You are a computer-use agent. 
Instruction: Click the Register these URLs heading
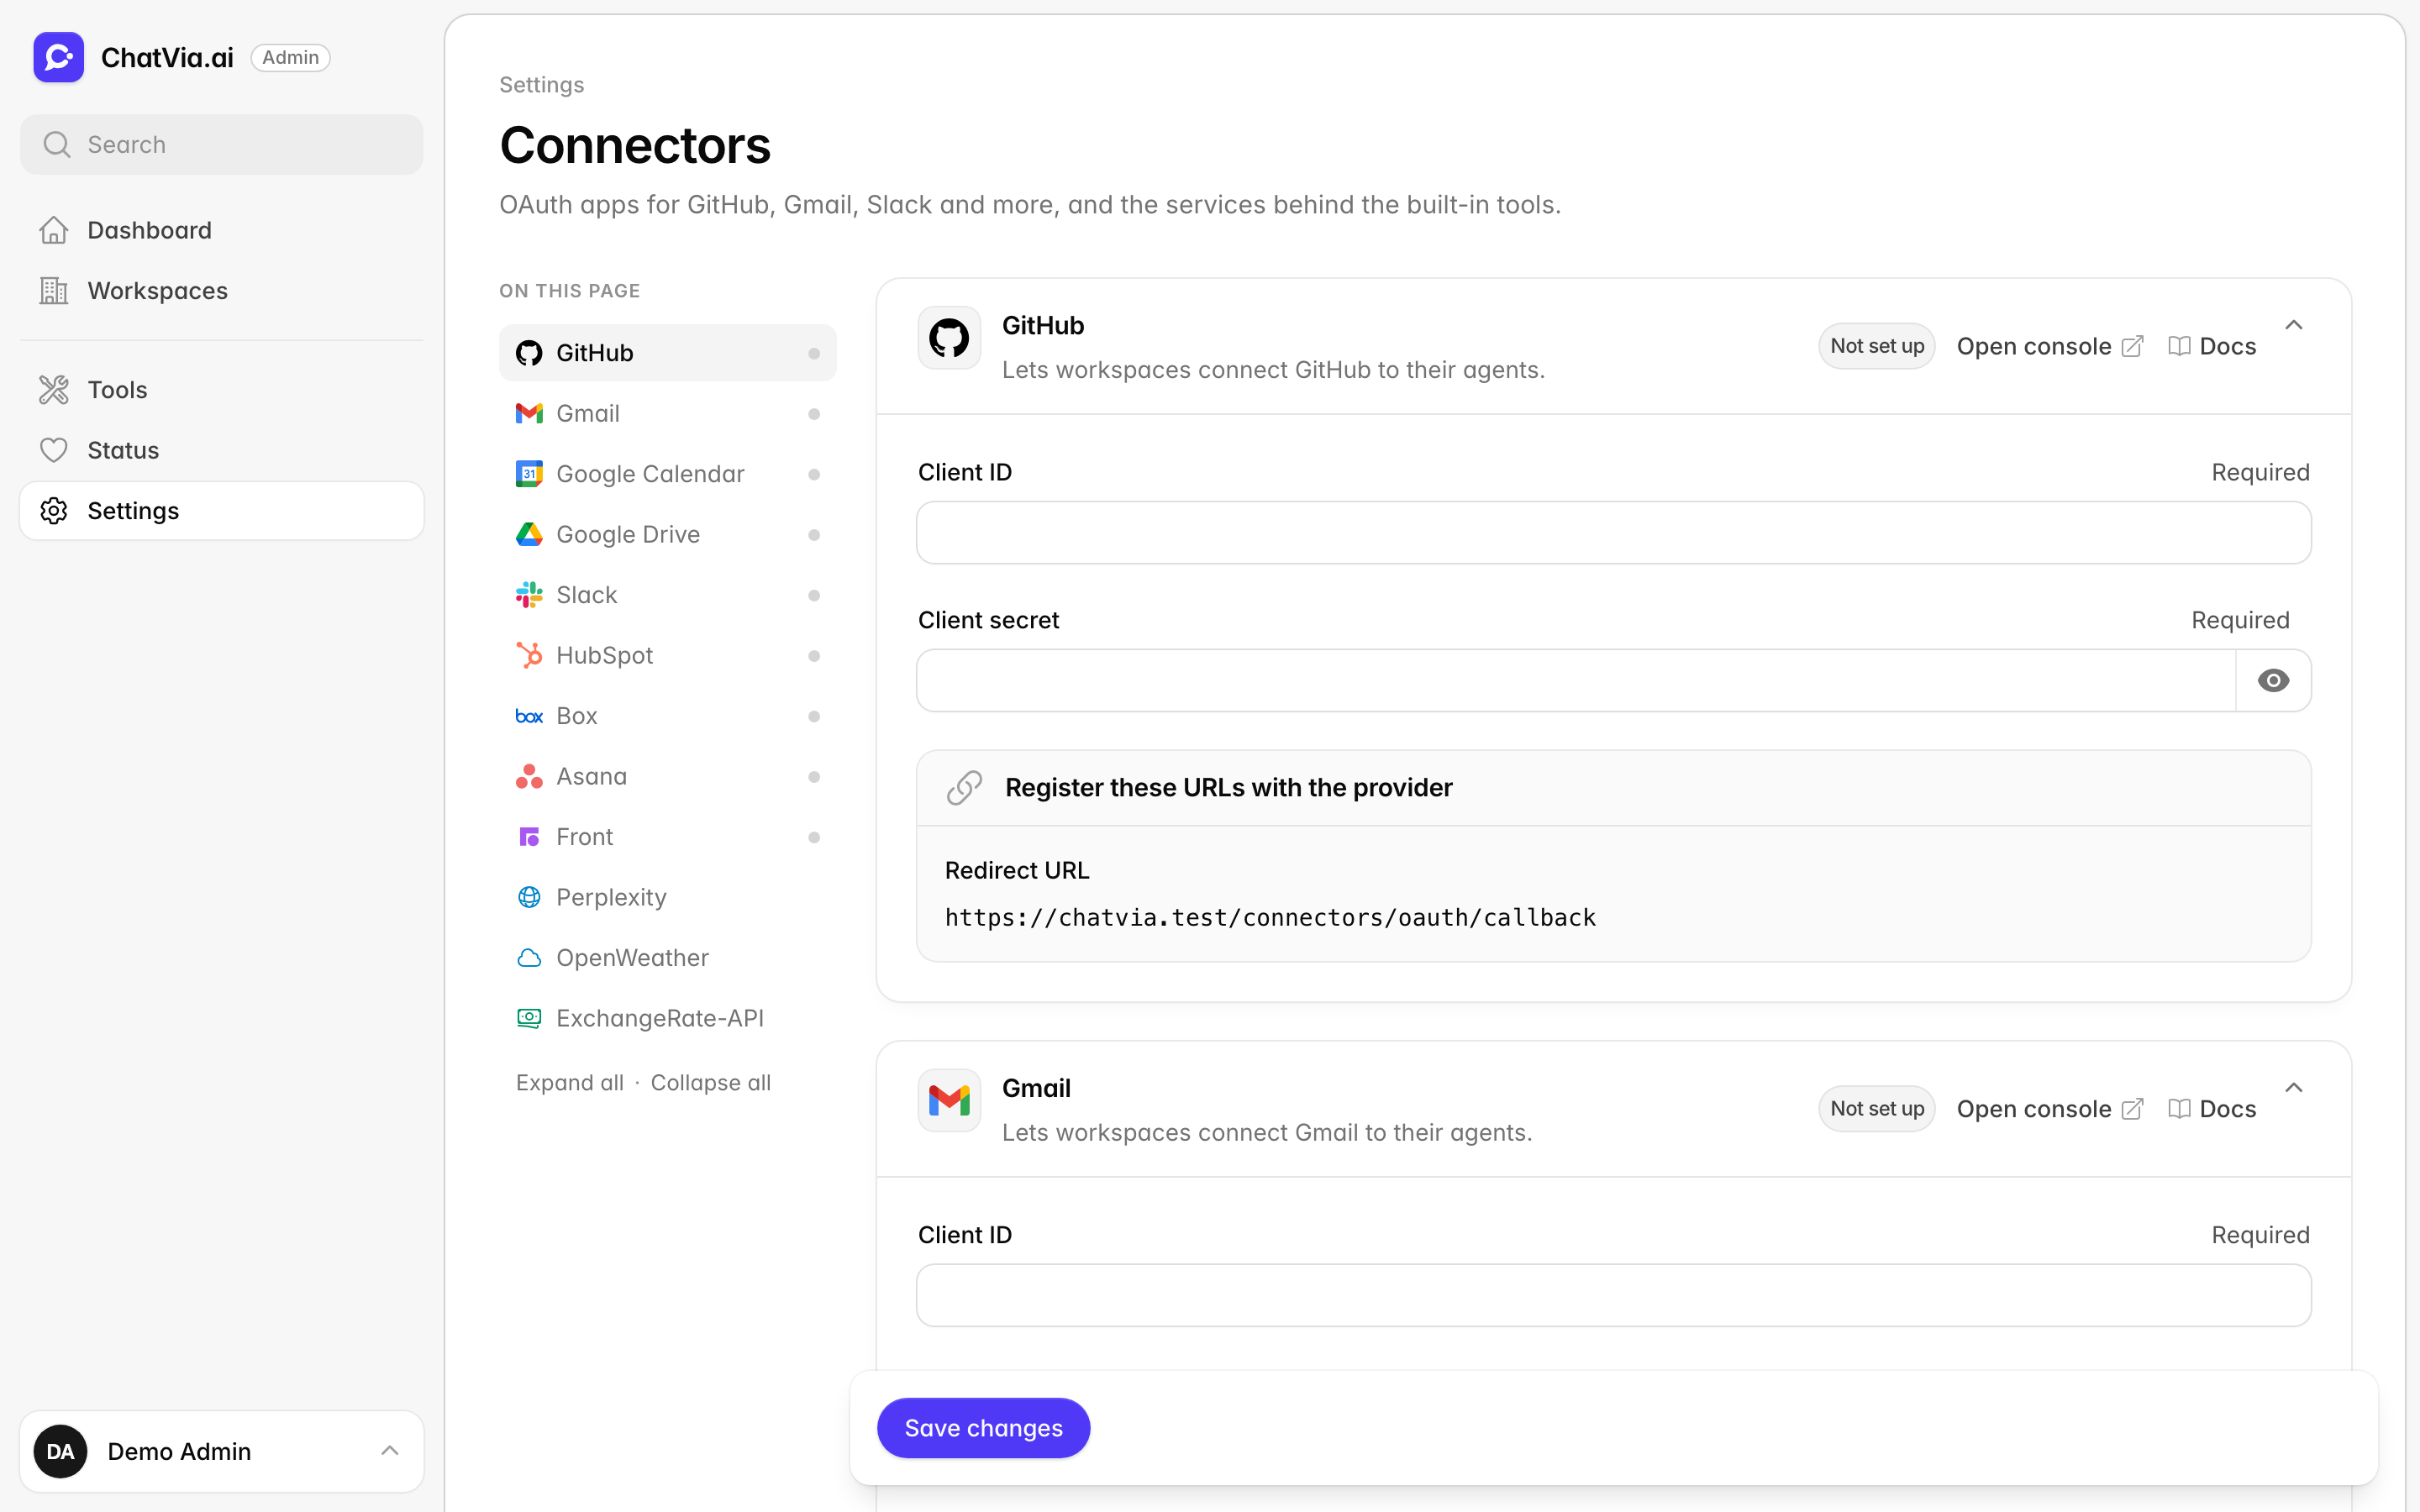[x=1229, y=788]
